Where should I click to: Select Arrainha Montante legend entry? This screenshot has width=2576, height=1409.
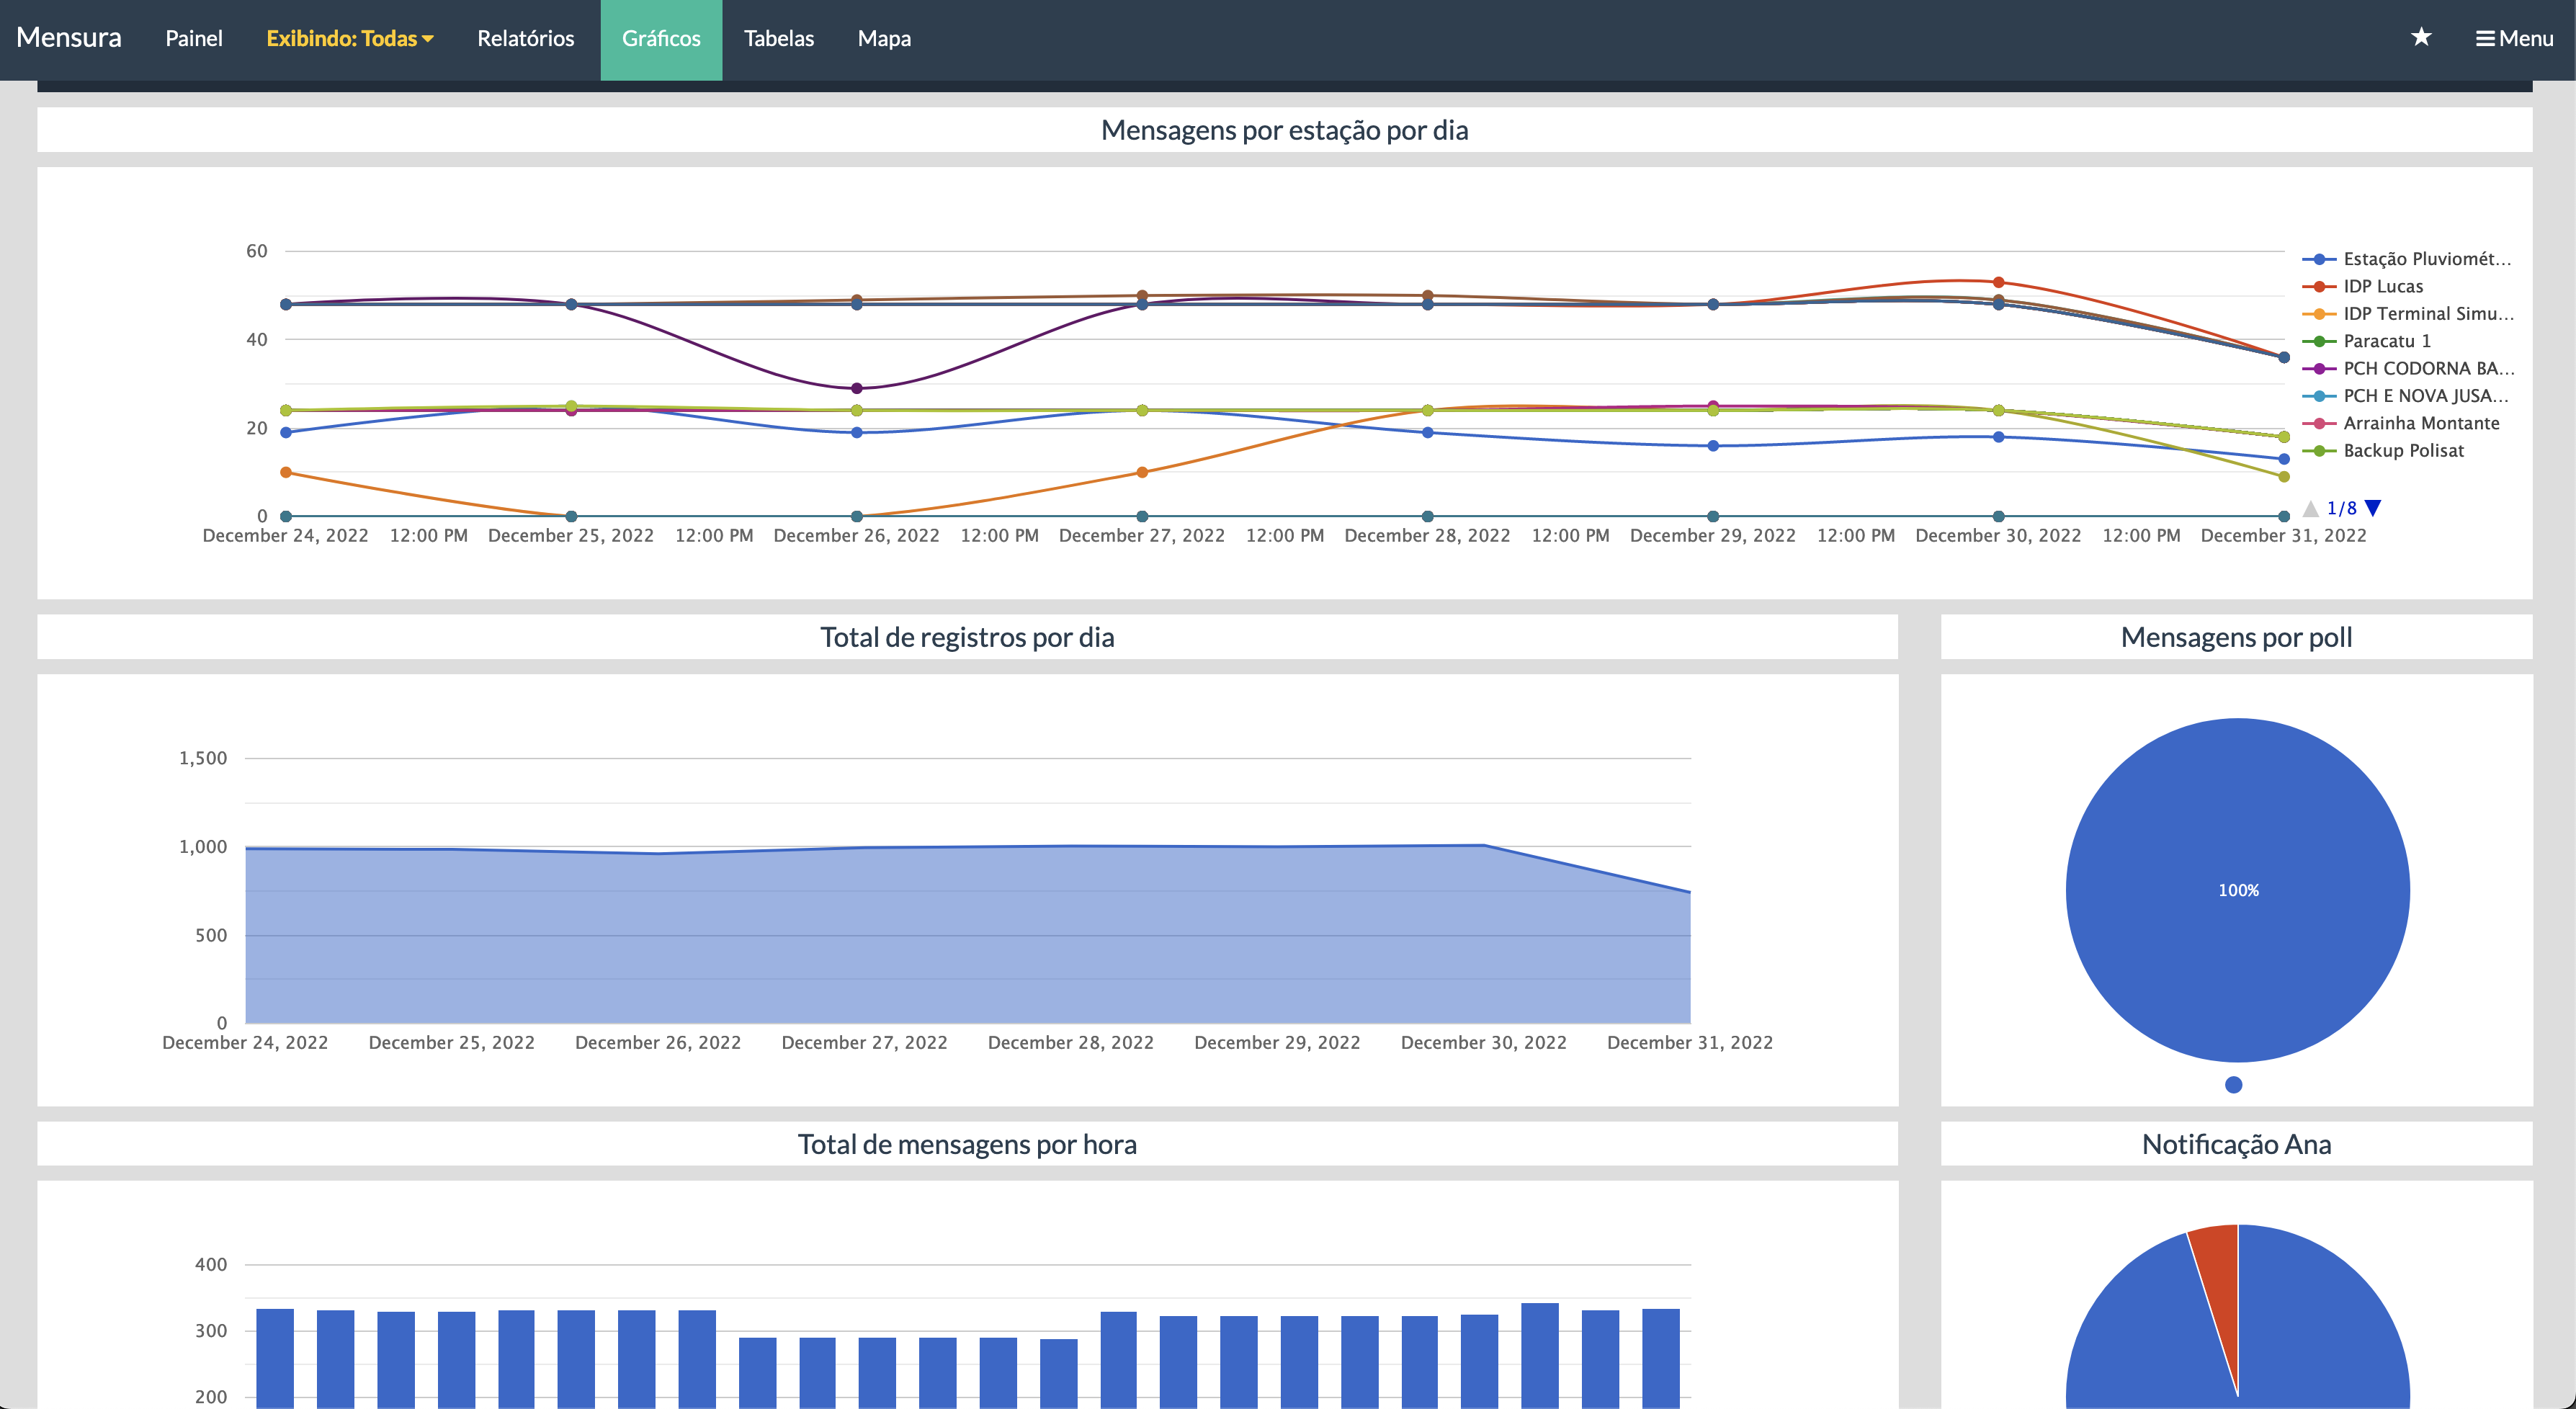[2401, 423]
